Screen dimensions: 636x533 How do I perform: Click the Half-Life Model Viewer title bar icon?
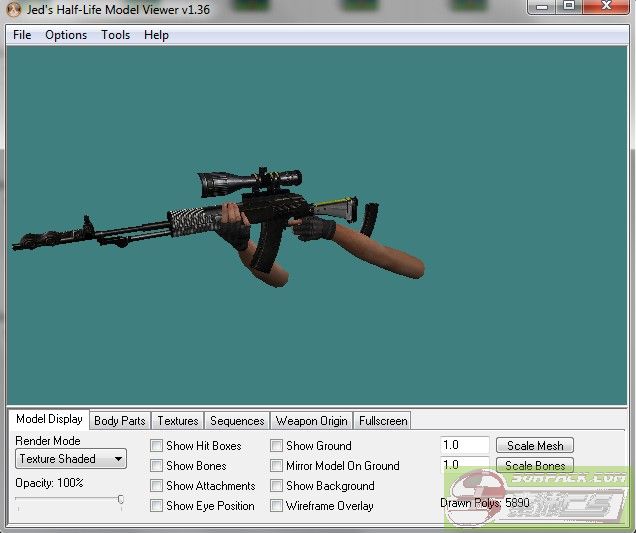13,8
